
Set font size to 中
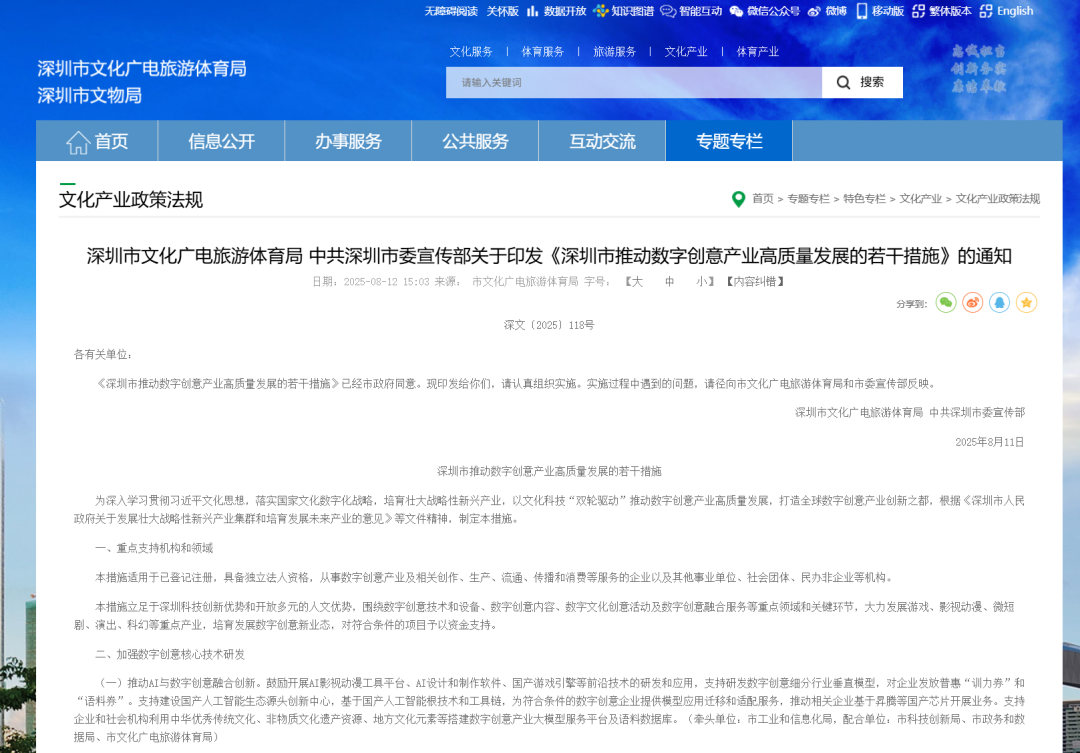click(x=670, y=282)
